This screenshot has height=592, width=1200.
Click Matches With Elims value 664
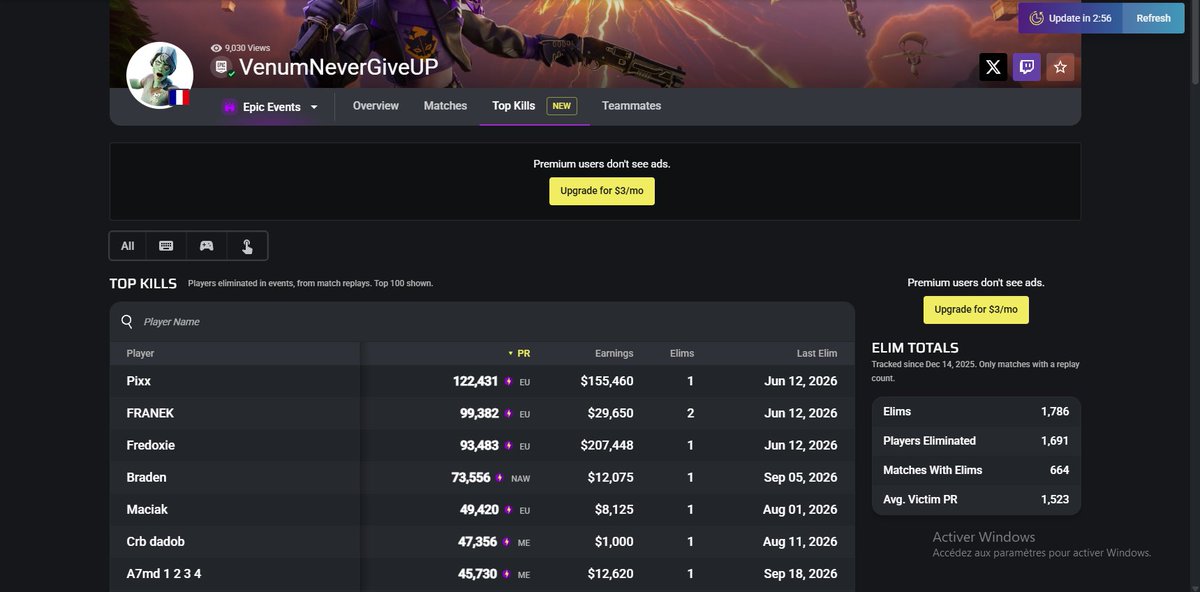(1060, 470)
